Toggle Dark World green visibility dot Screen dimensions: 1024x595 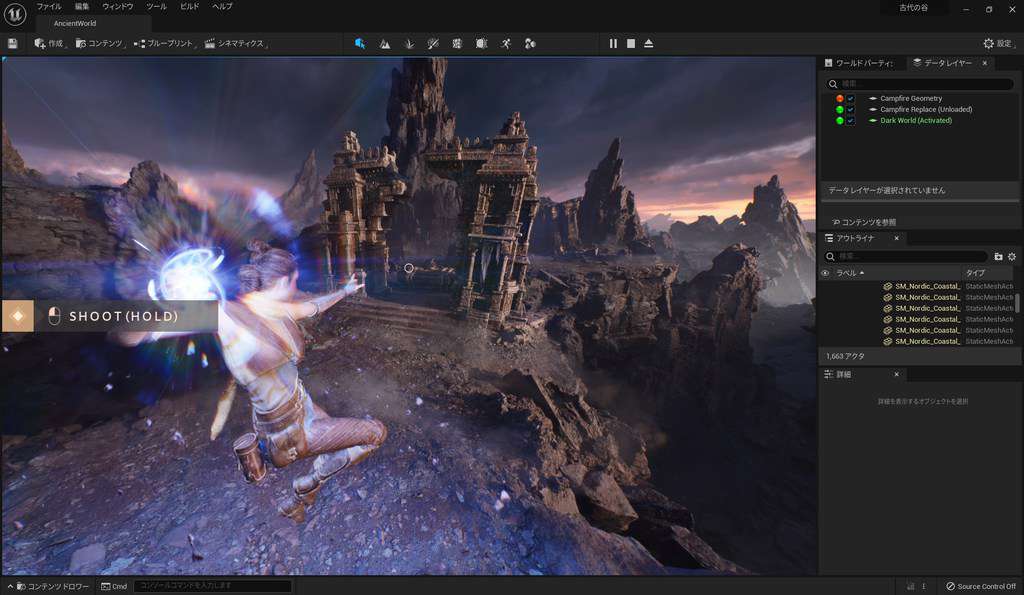[x=840, y=121]
